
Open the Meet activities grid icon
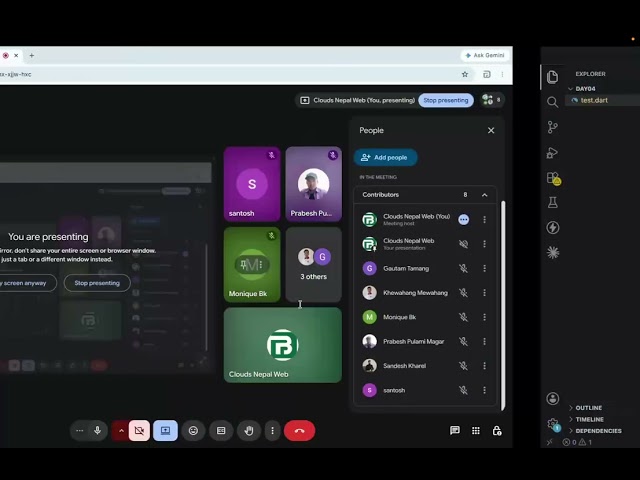(x=476, y=431)
